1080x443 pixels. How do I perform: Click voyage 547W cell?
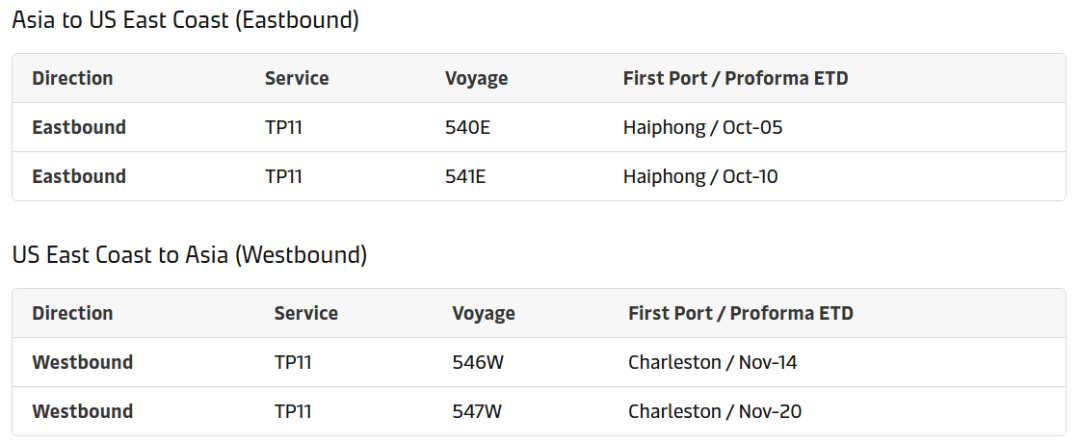coord(478,411)
